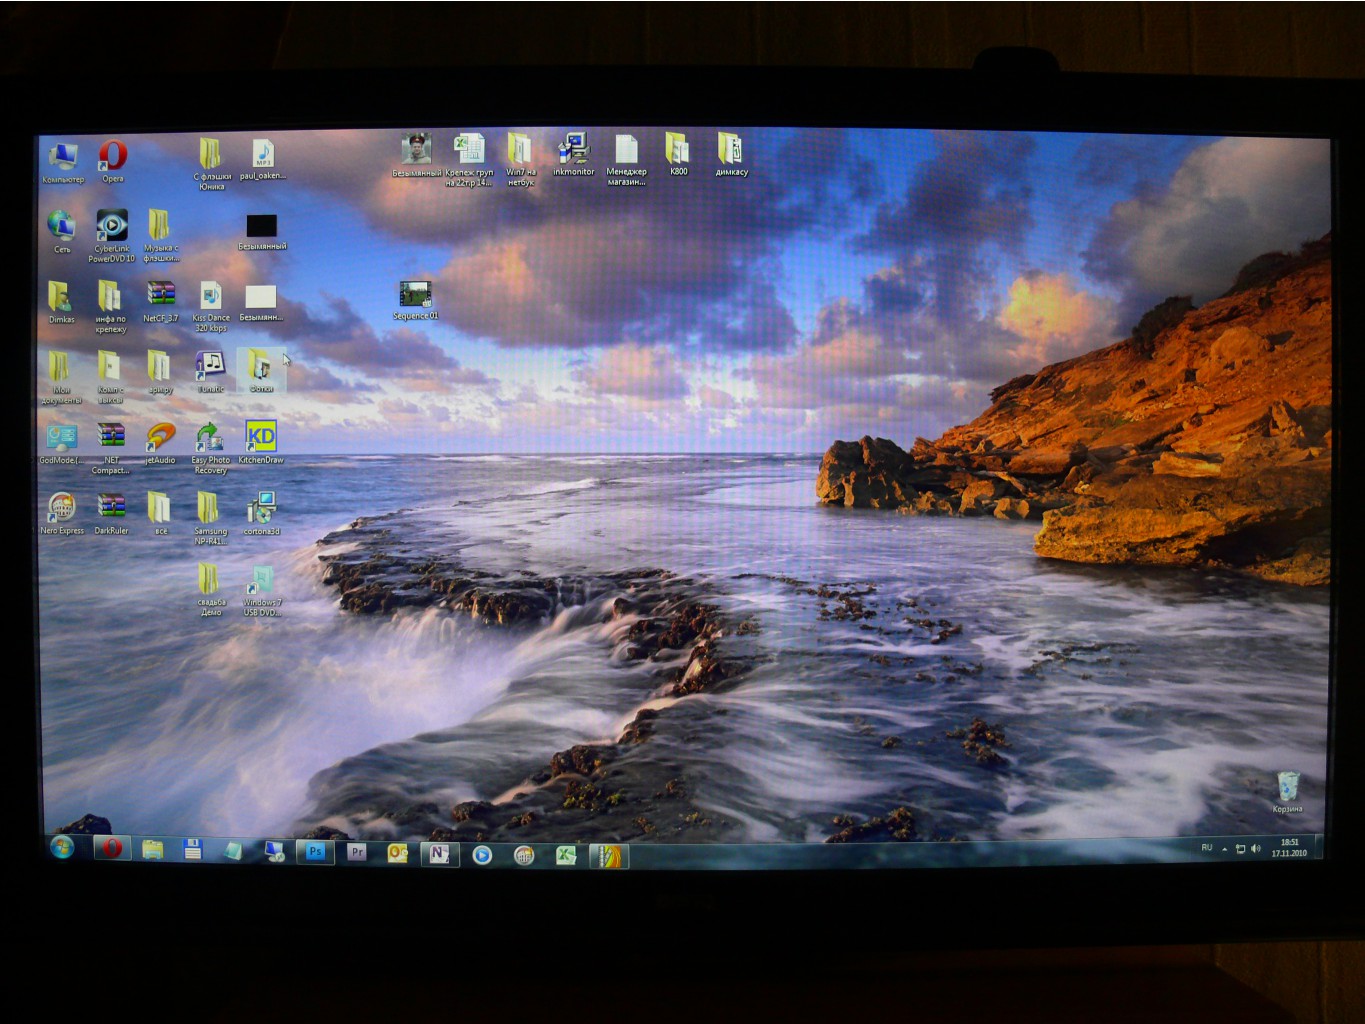Launch the blue media player taskbar icon

click(482, 855)
